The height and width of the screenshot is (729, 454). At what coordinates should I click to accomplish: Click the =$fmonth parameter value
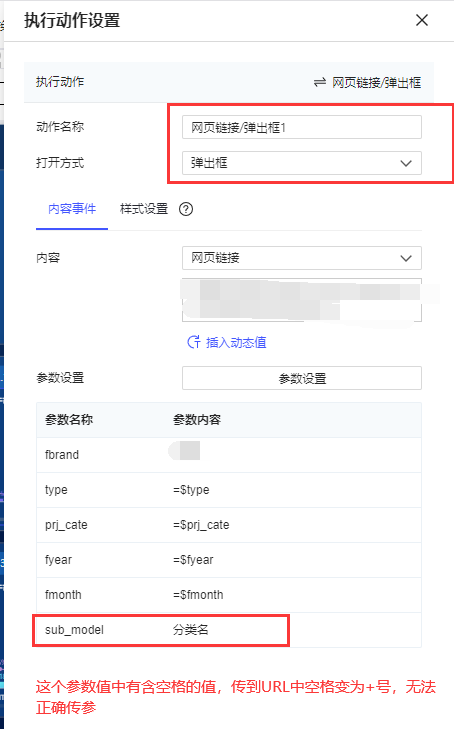(x=198, y=595)
